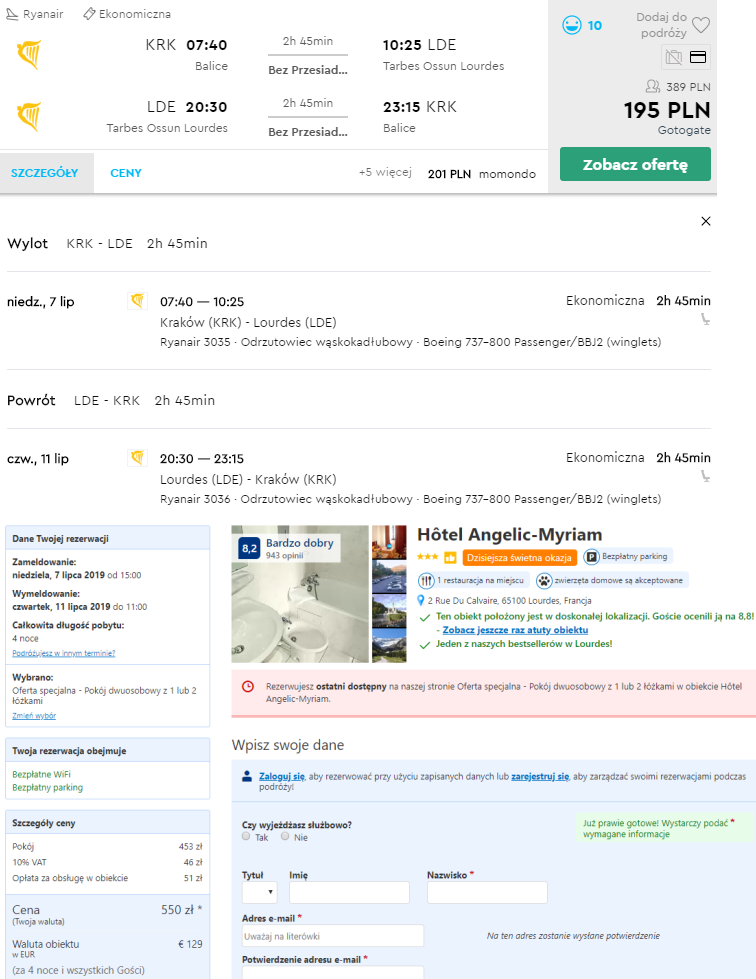Viewport: 756px width, 979px height.
Task: Open the second small hotel thumbnail
Action: click(x=389, y=577)
